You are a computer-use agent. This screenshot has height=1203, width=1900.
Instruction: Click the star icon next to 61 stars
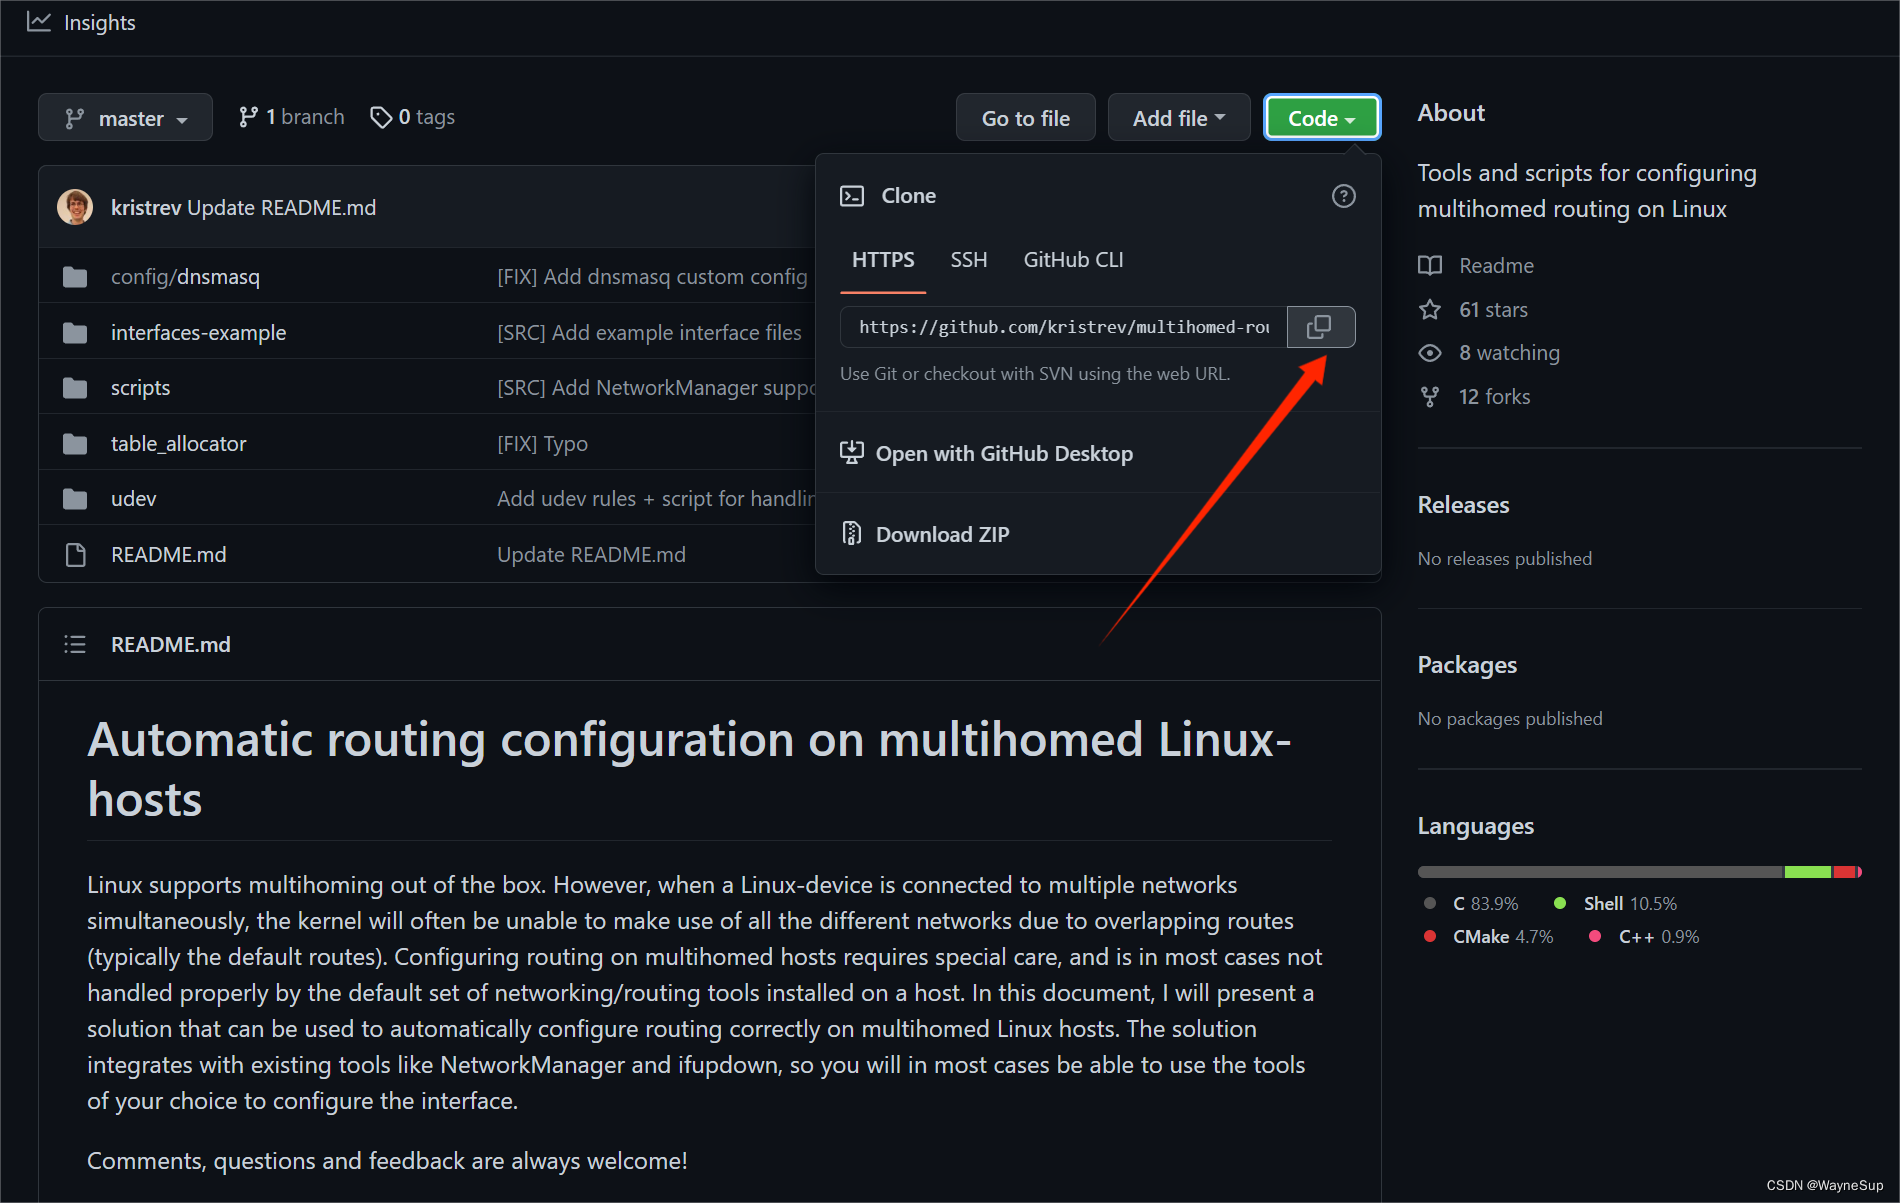coord(1430,309)
